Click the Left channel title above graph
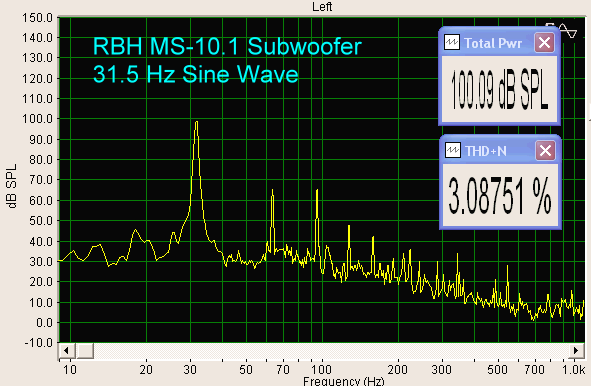The width and height of the screenshot is (591, 386). [x=322, y=7]
